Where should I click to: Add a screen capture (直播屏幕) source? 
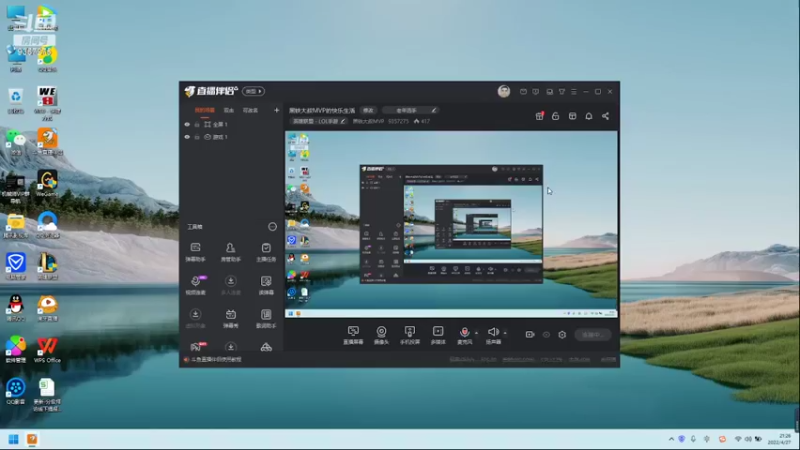353,335
